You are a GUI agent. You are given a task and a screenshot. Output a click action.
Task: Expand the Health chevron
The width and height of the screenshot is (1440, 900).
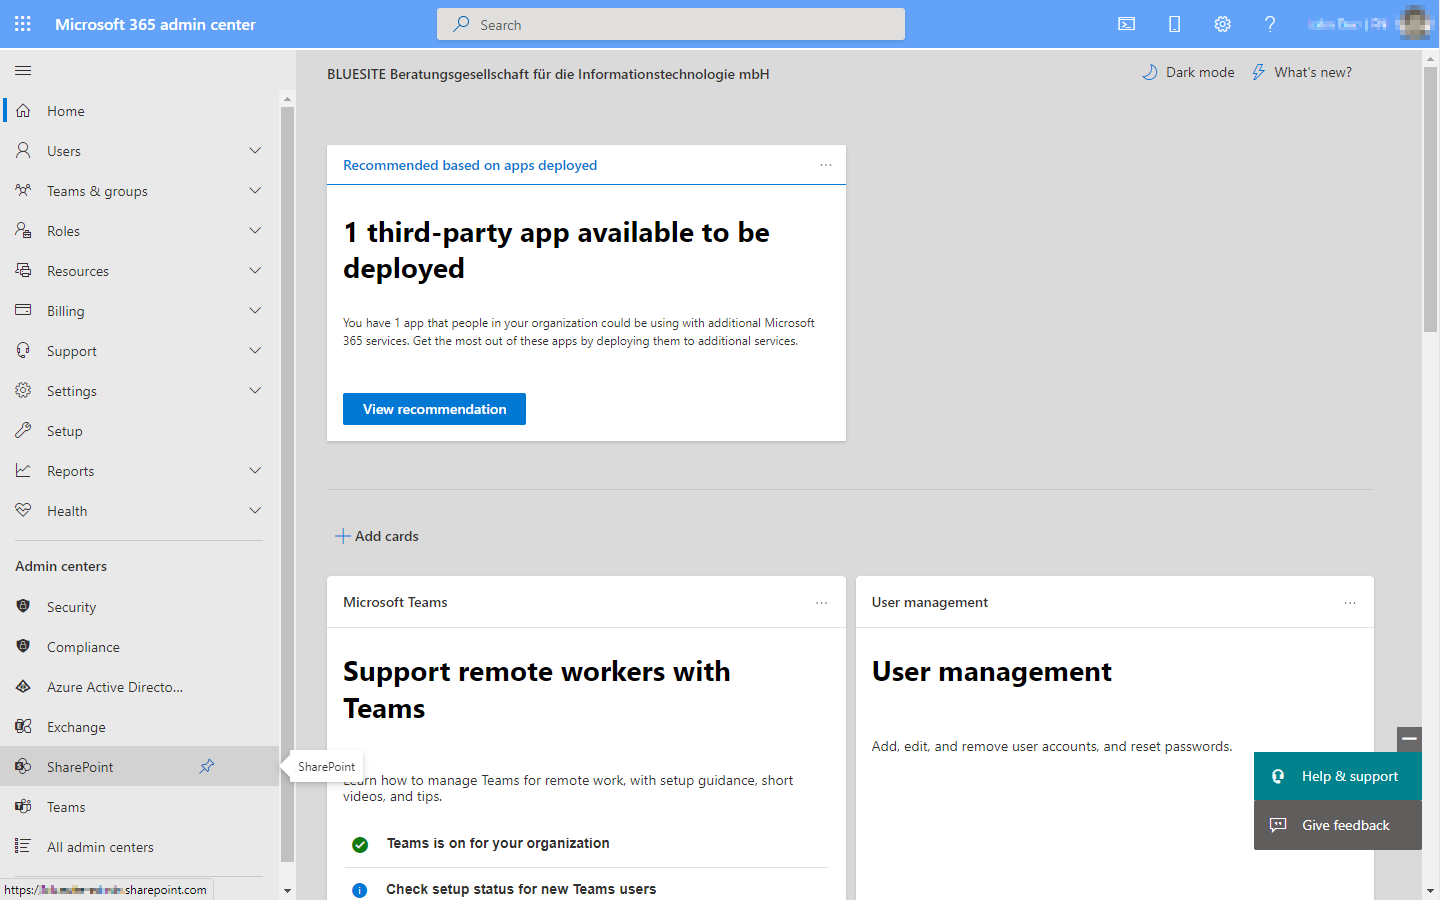[x=255, y=511]
